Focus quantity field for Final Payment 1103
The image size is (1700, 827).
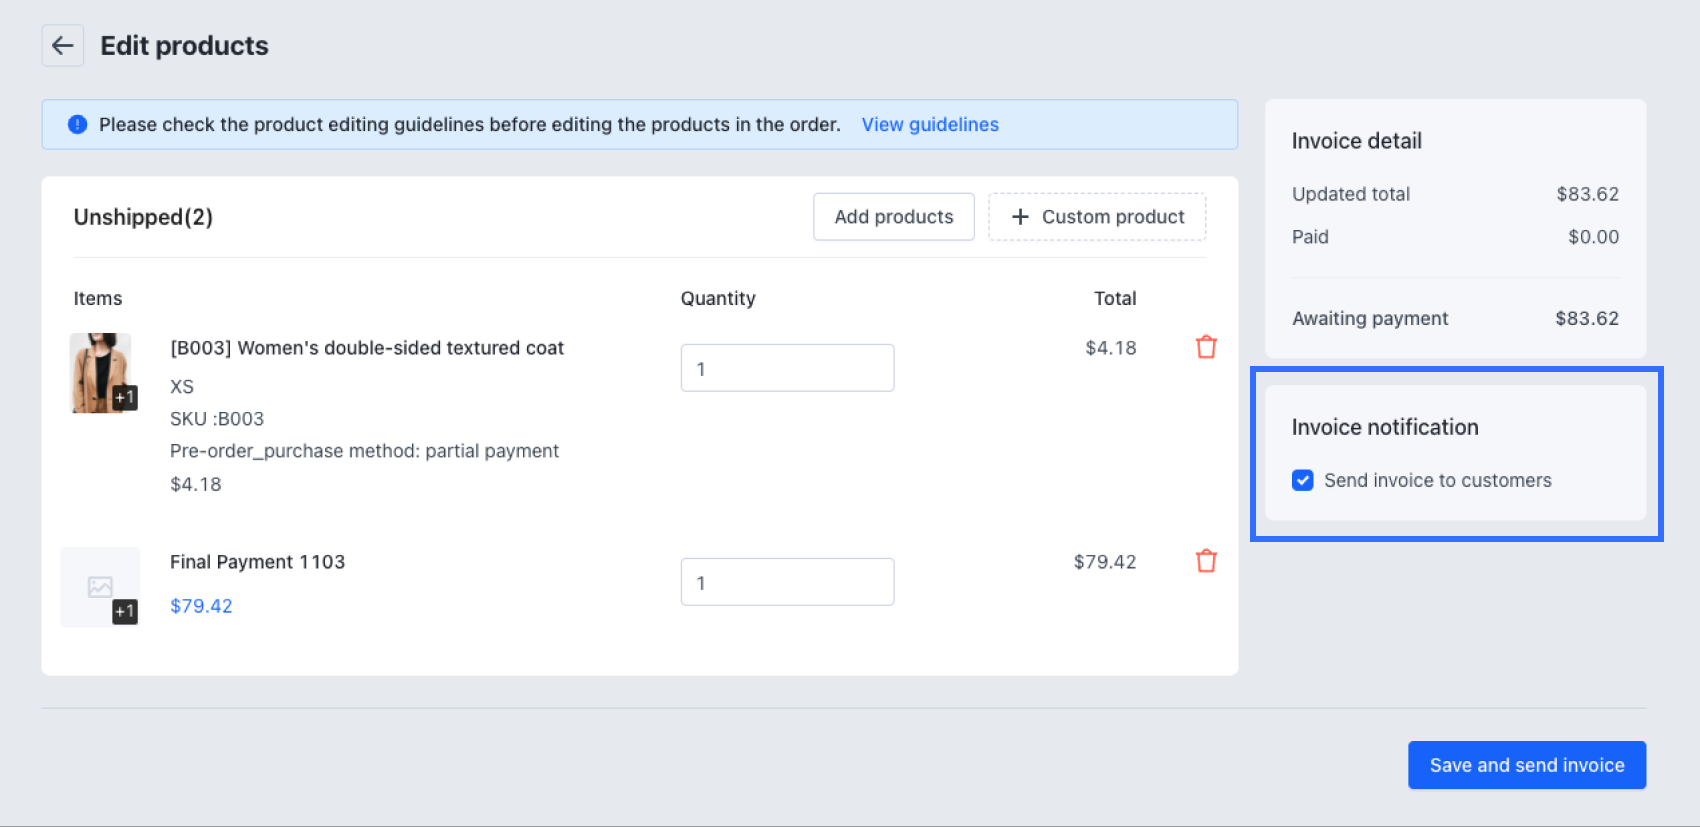pyautogui.click(x=787, y=582)
